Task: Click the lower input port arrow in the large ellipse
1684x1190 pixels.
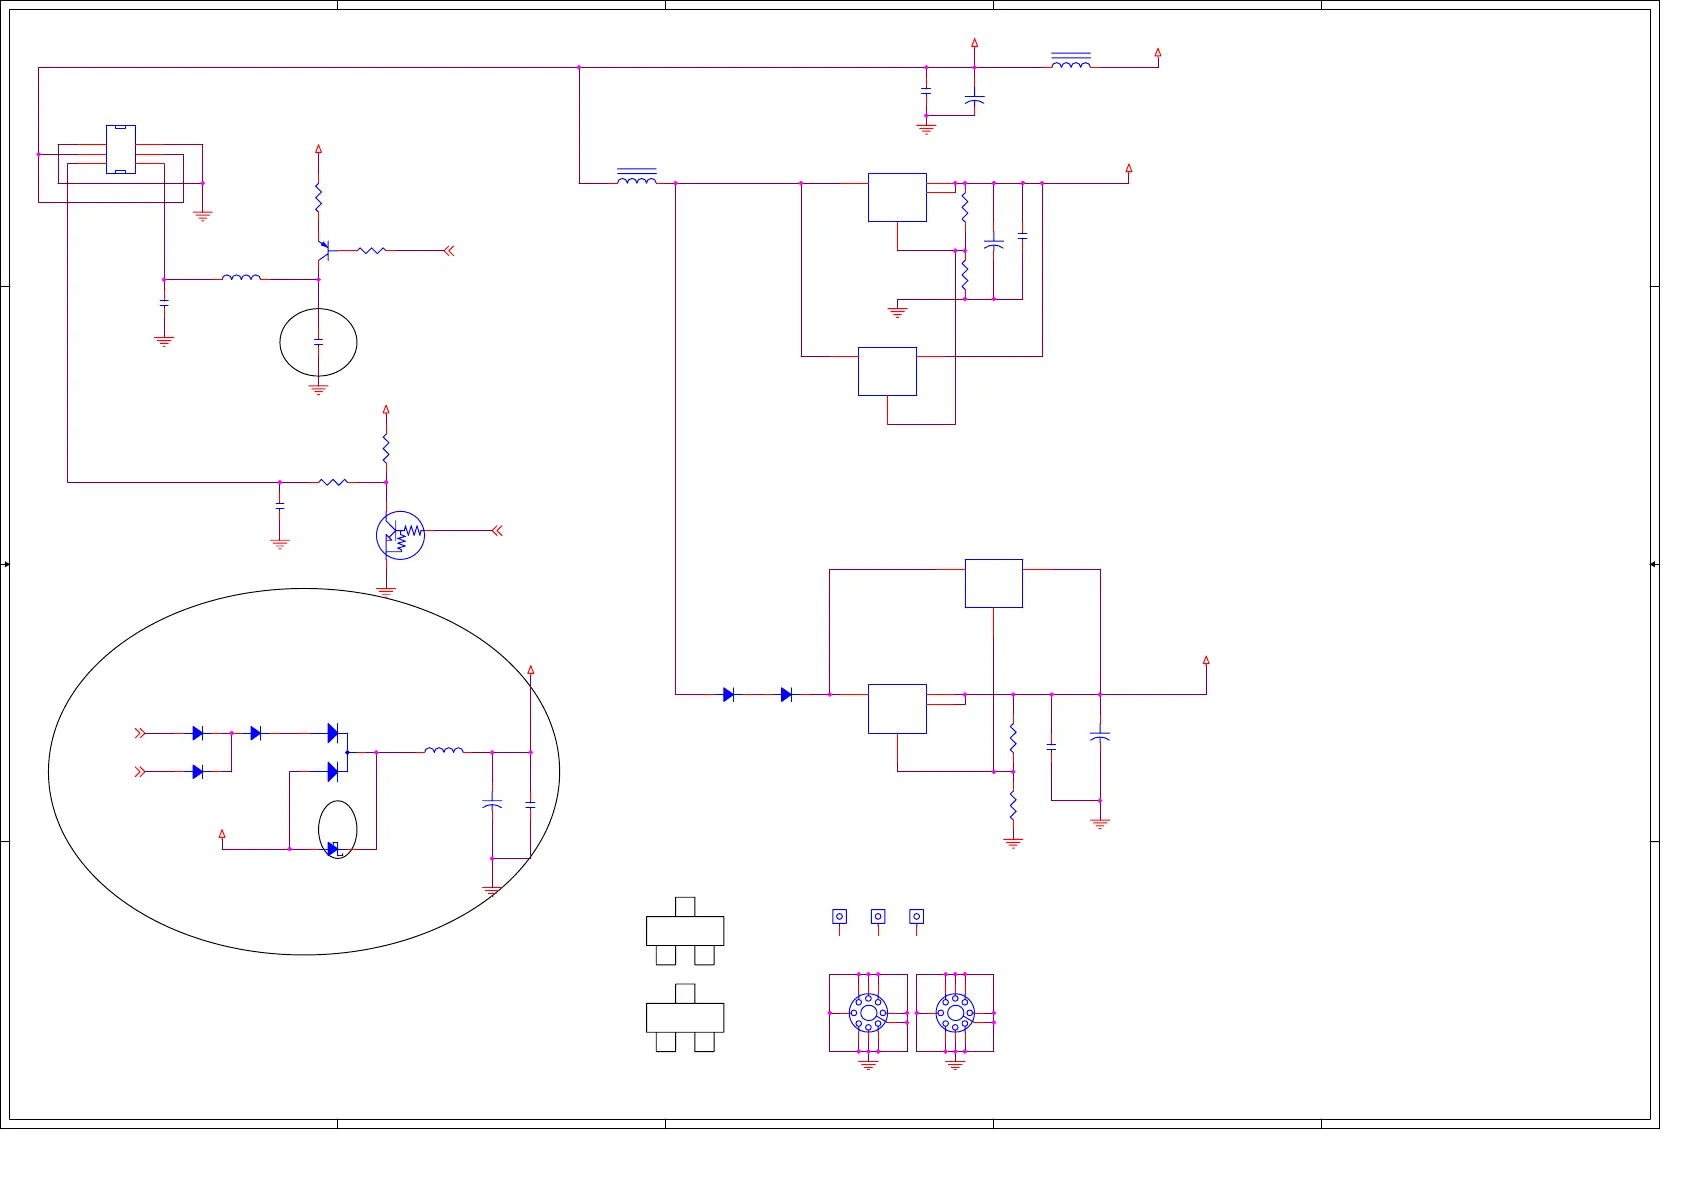Action: [x=140, y=772]
